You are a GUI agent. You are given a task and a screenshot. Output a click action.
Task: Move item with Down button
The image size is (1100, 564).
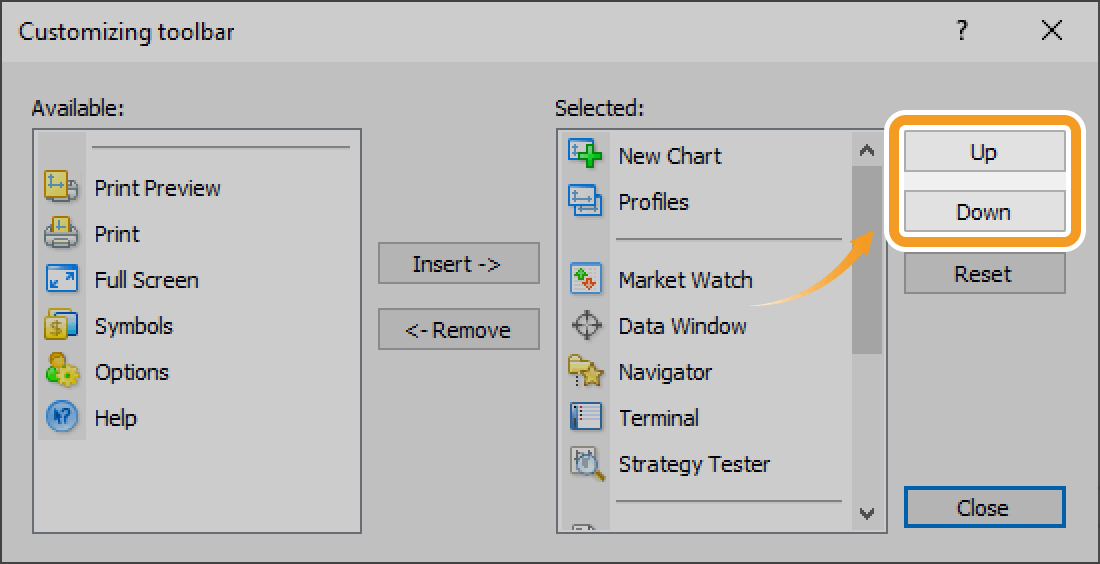(x=984, y=211)
